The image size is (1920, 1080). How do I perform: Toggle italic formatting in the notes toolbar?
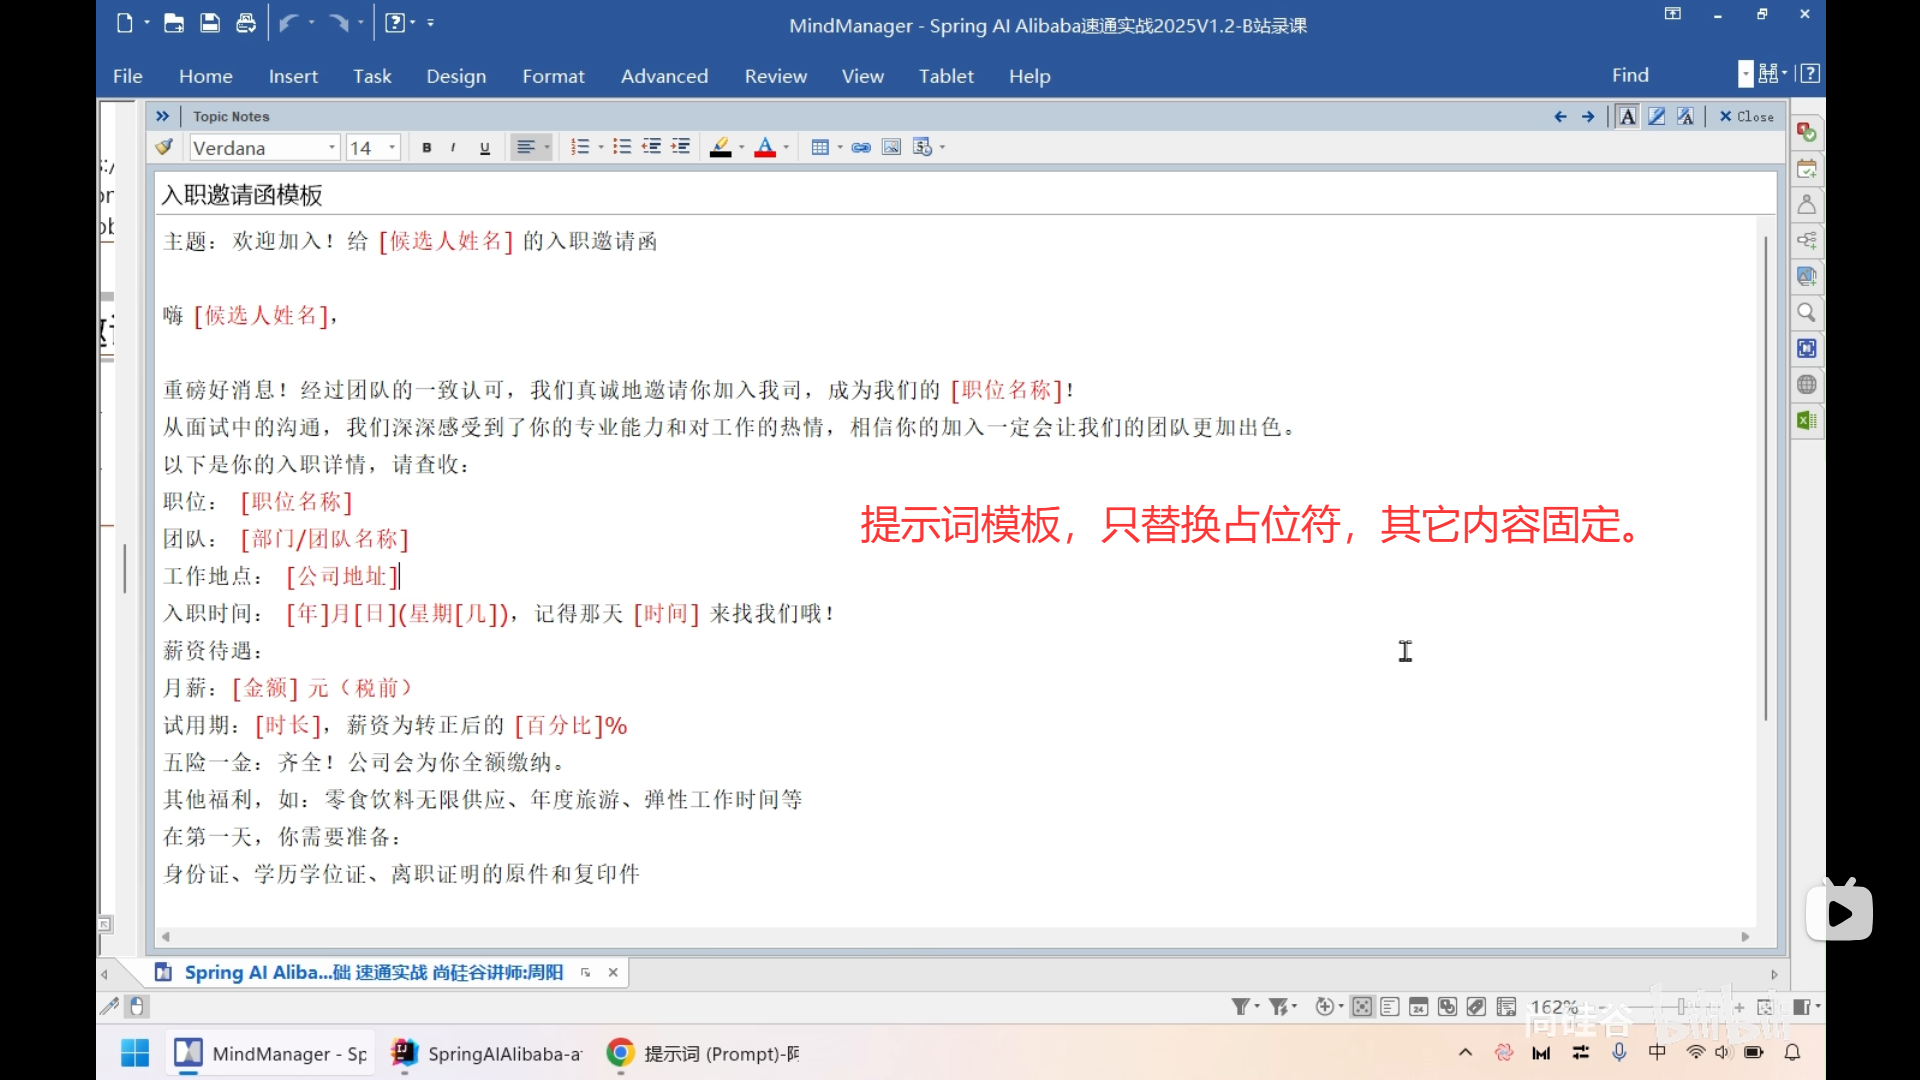[452, 147]
